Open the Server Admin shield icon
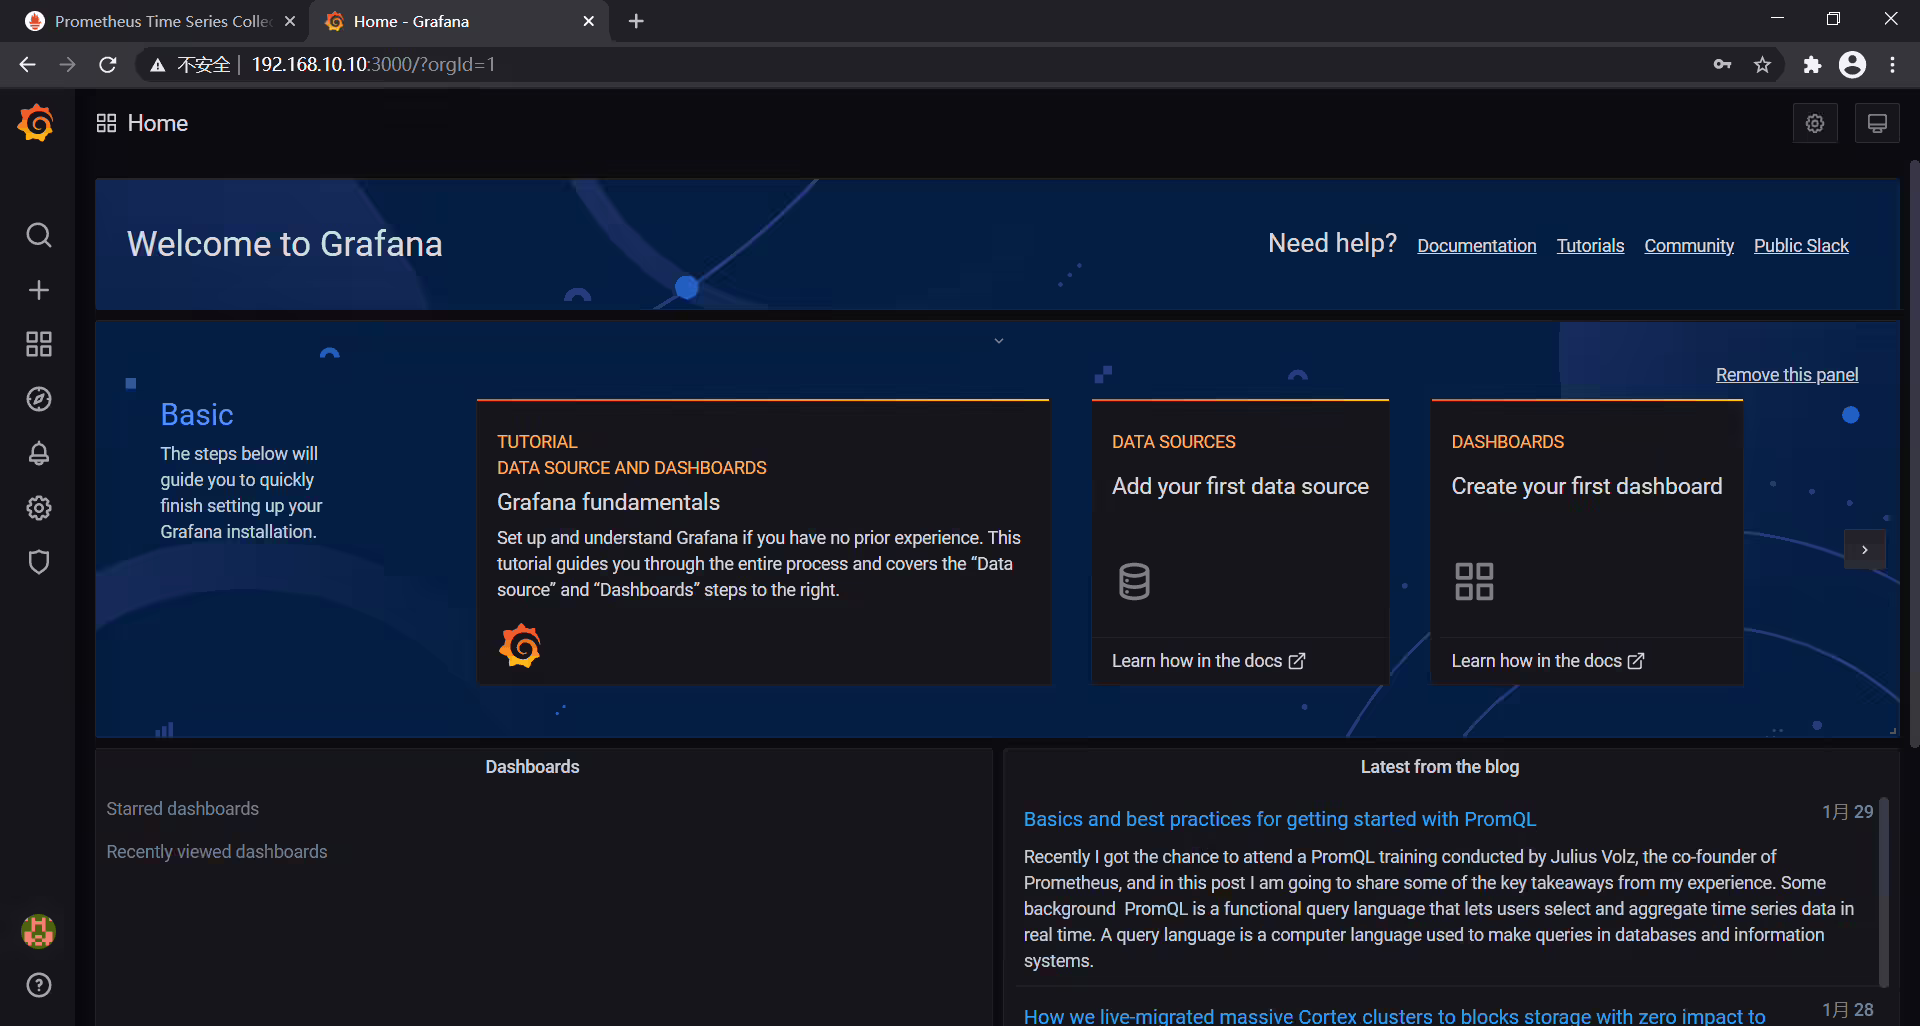Image resolution: width=1920 pixels, height=1026 pixels. [x=39, y=562]
